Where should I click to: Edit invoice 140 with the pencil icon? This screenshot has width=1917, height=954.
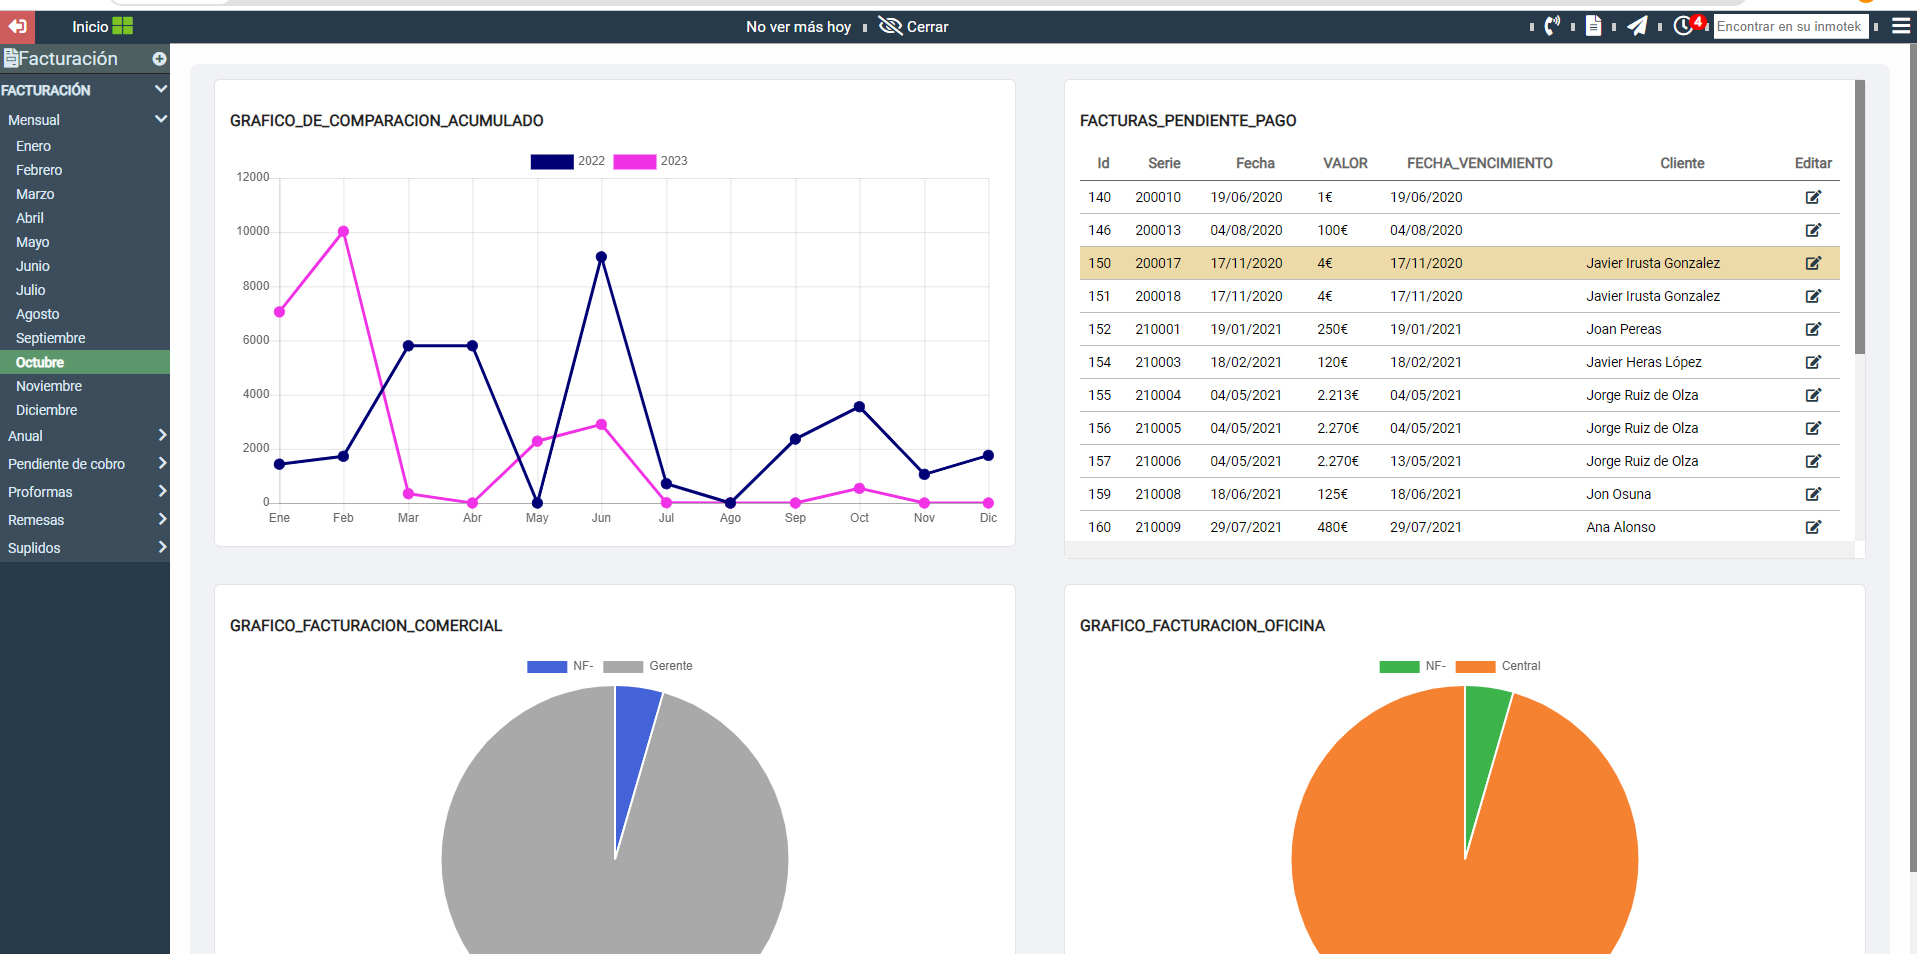pyautogui.click(x=1813, y=197)
